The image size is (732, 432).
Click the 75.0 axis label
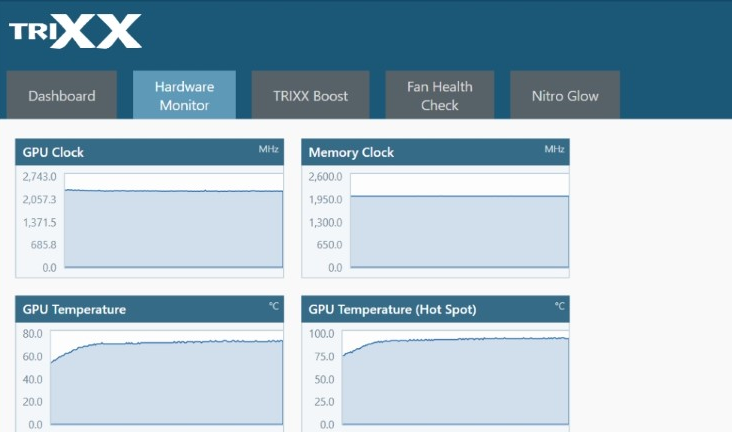click(324, 356)
